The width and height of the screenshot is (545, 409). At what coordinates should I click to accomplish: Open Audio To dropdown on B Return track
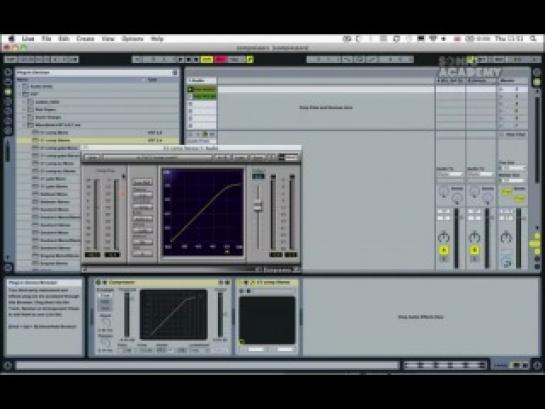(480, 174)
